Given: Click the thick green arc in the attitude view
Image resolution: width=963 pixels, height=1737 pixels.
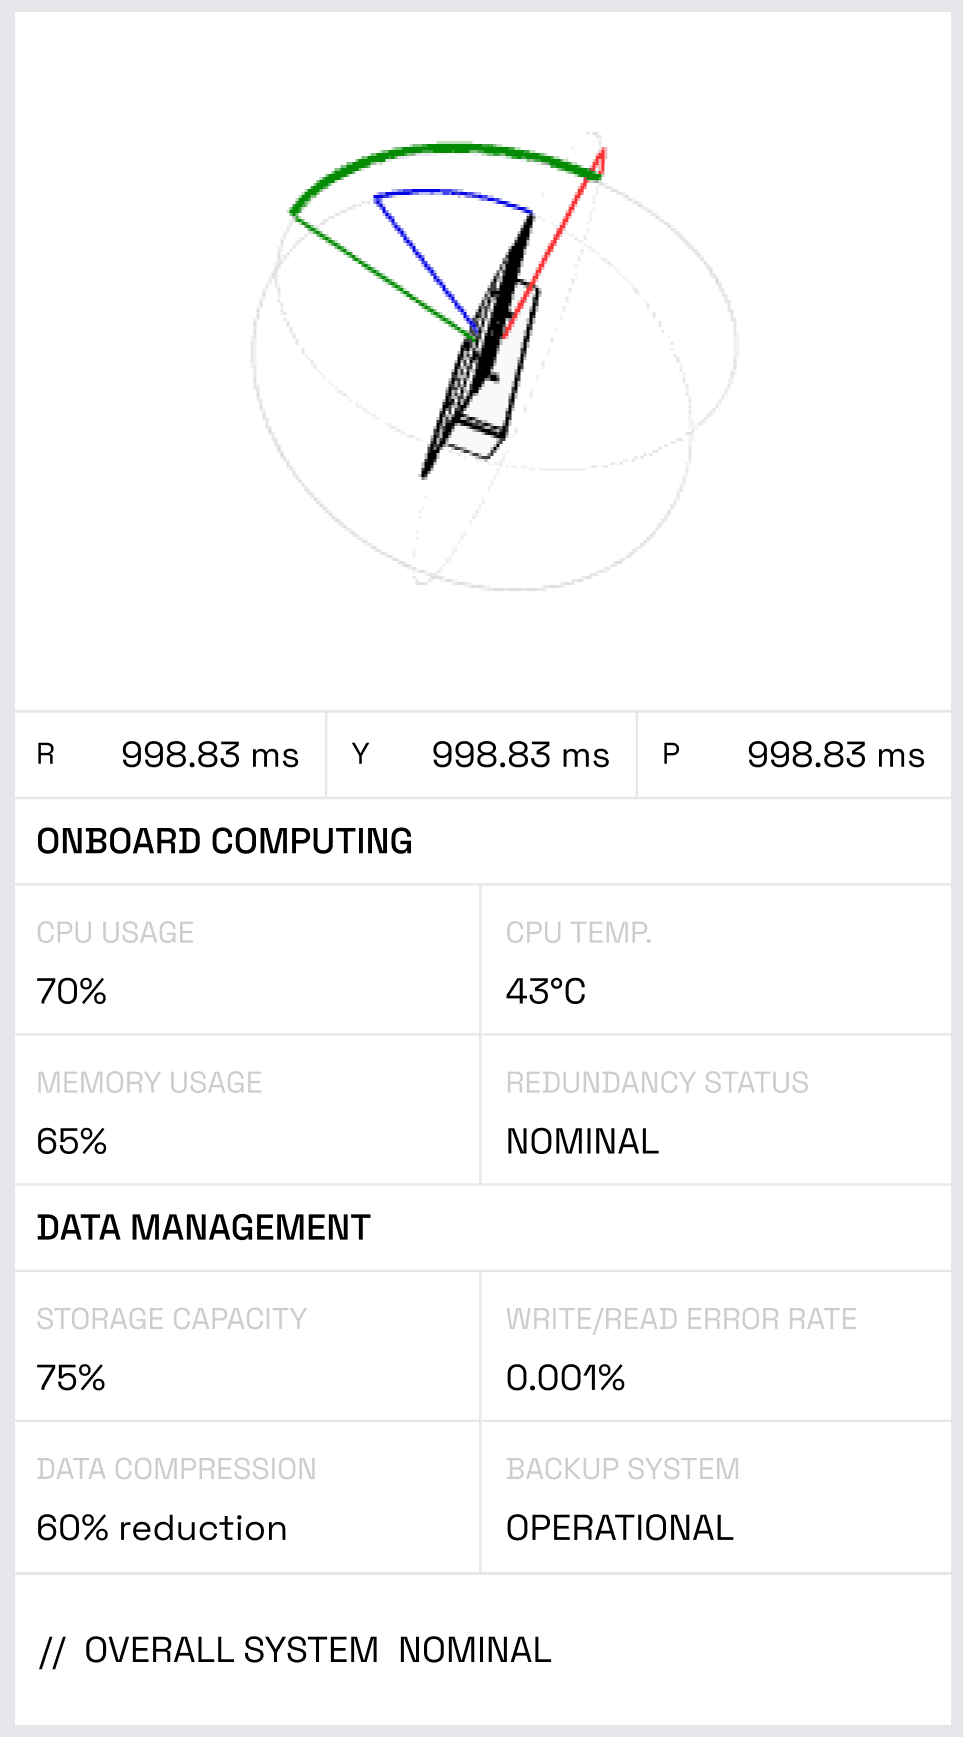Looking at the screenshot, I should tap(450, 150).
